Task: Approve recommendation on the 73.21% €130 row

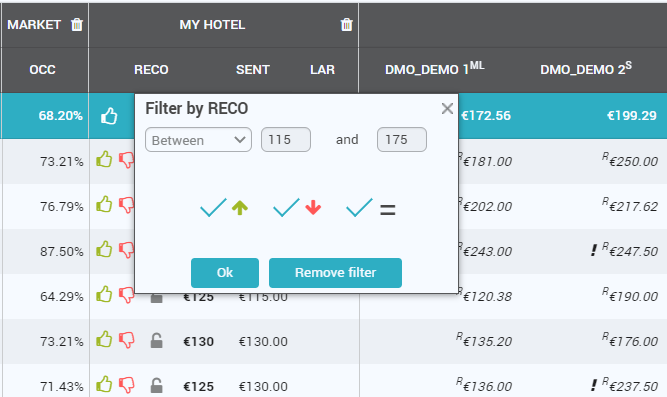Action: 104,340
